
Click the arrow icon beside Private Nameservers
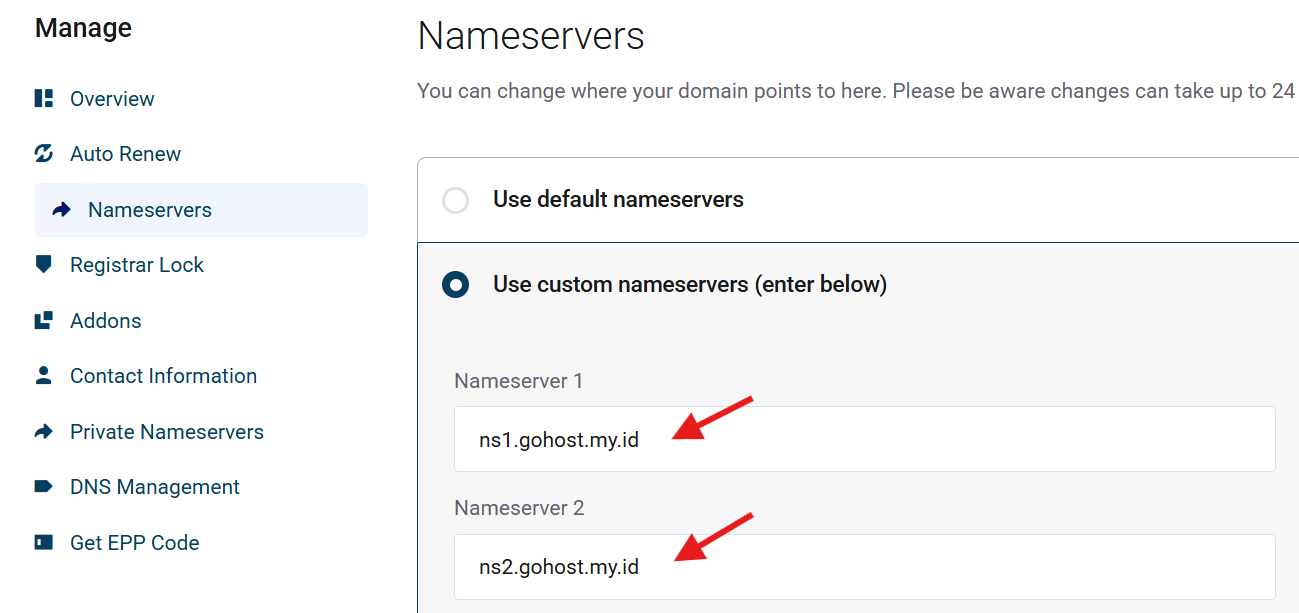[43, 432]
